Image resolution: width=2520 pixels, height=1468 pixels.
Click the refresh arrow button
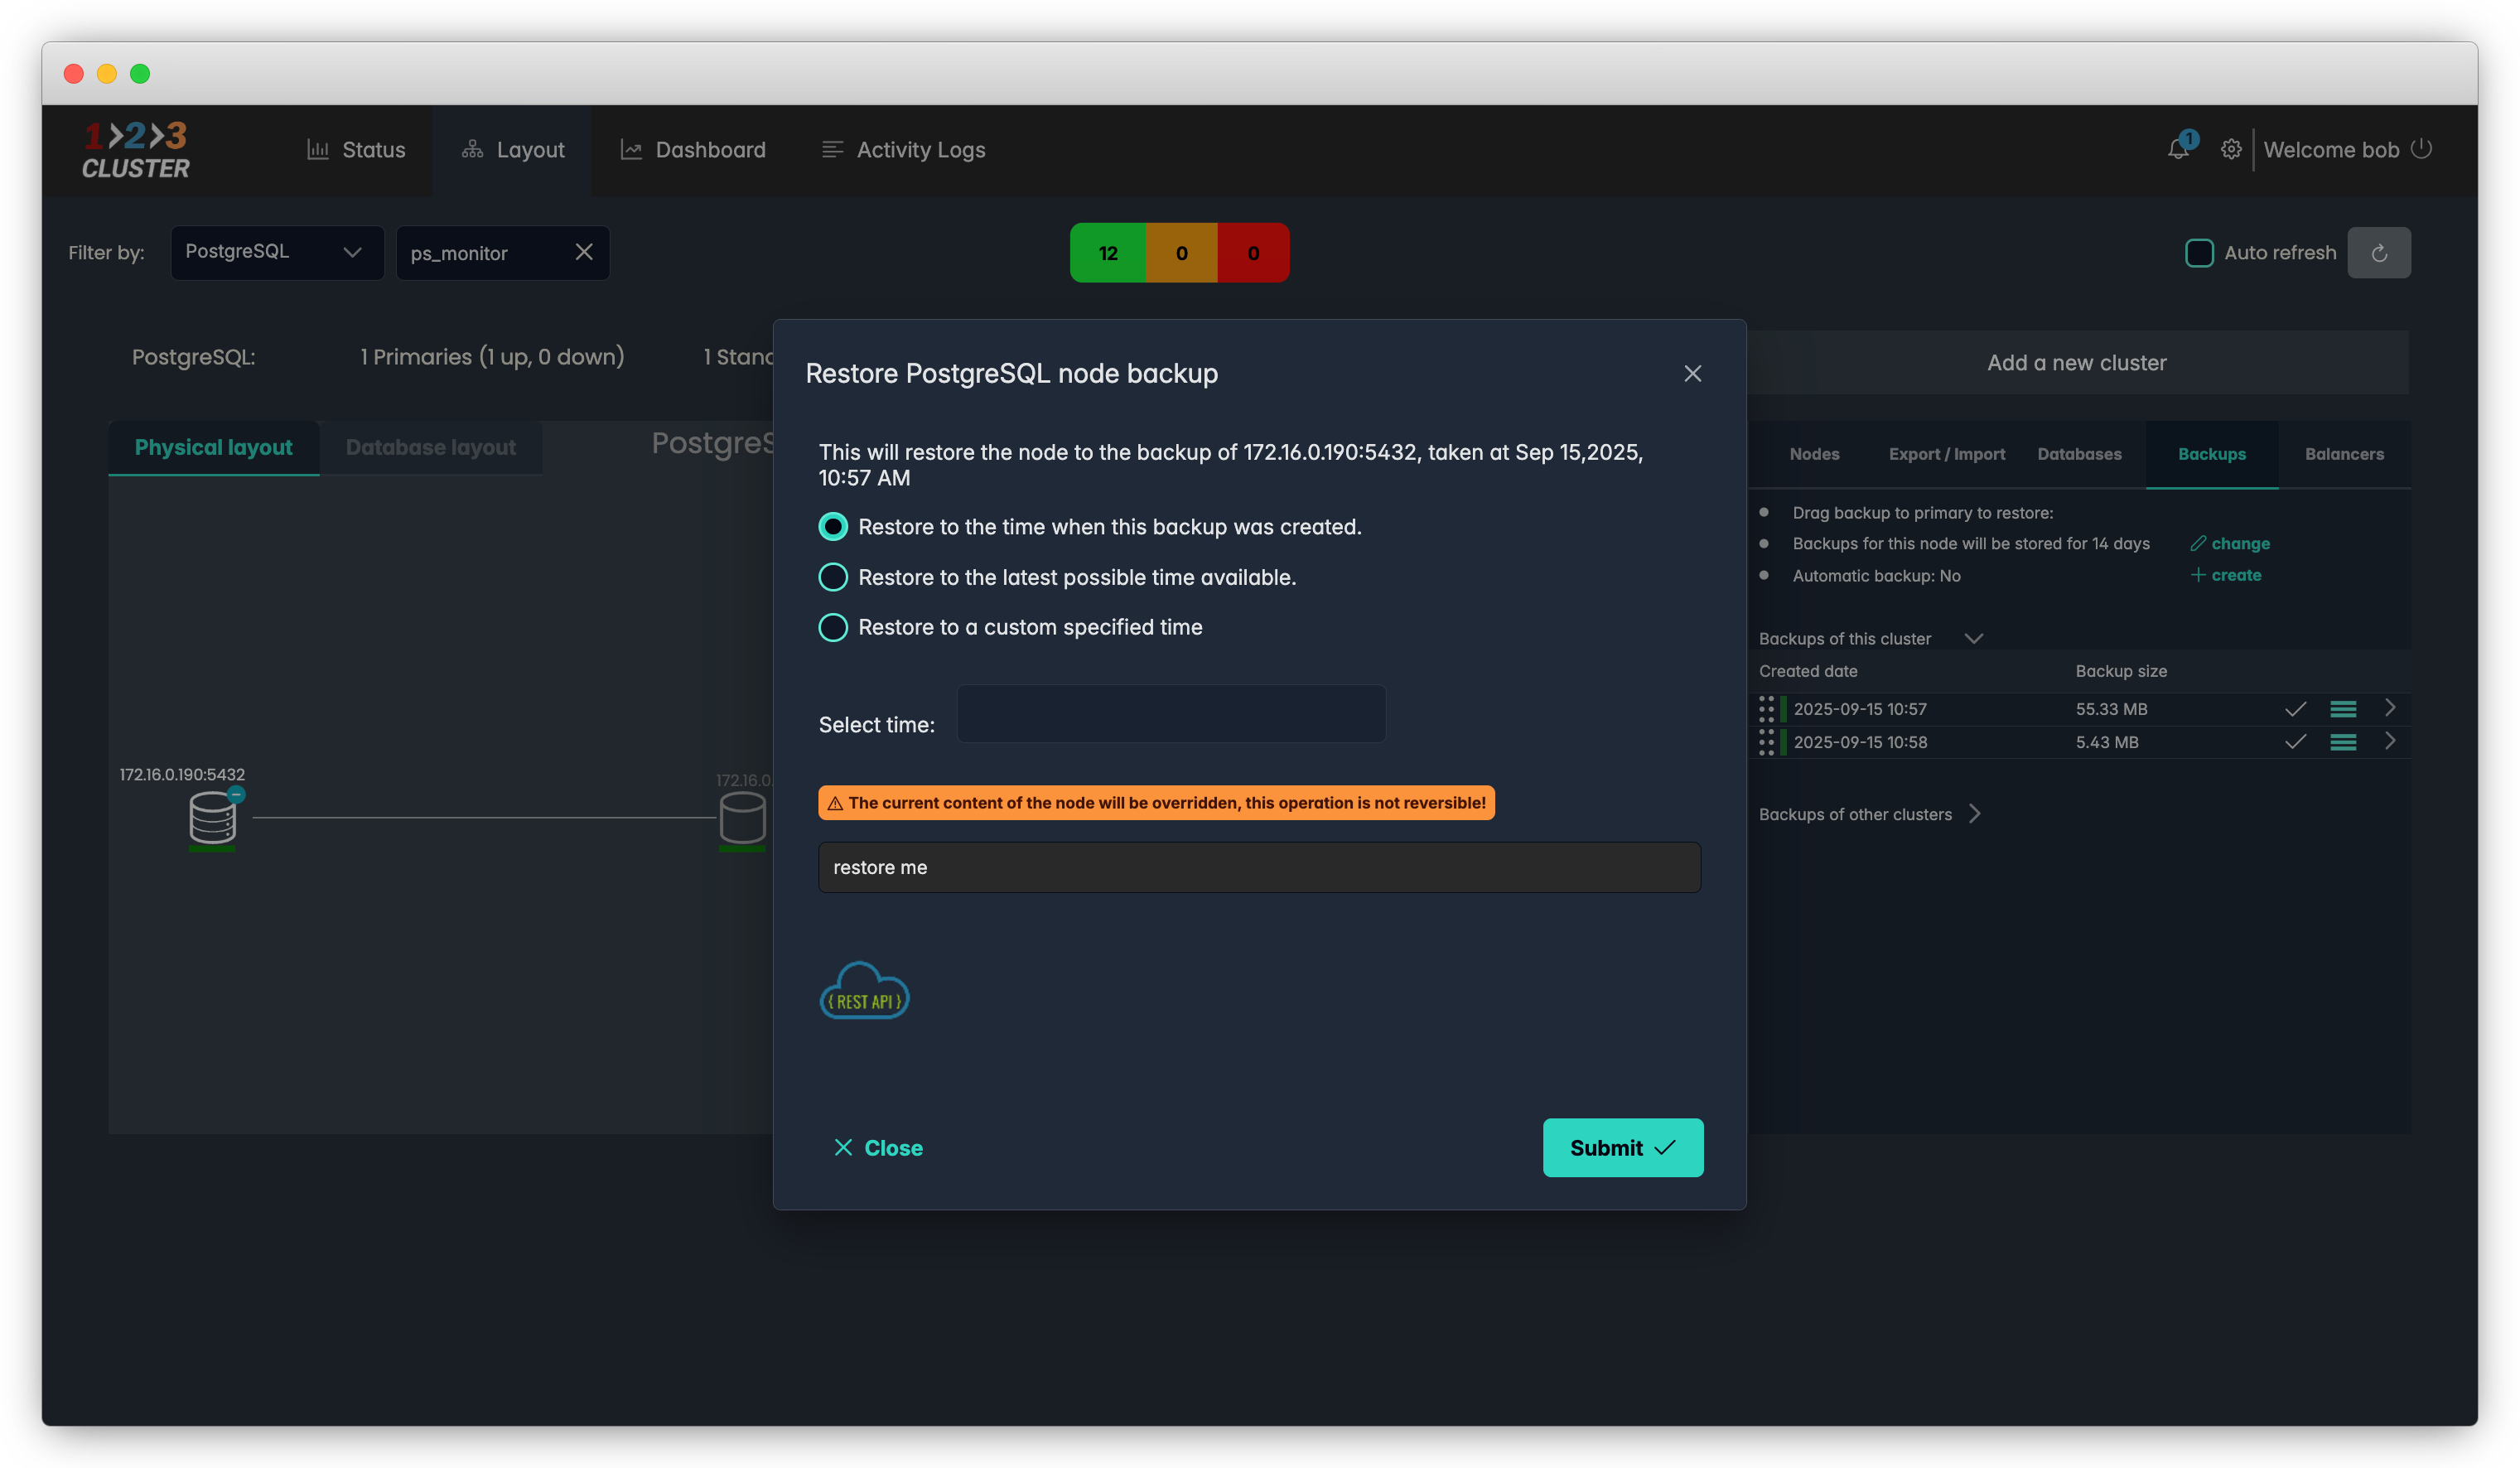(x=2378, y=253)
